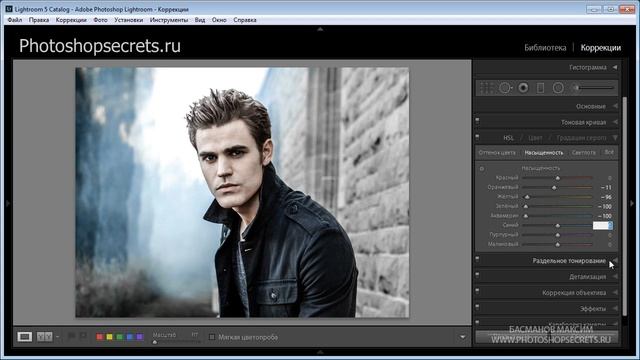640x360 pixels.
Task: Select the Radial Filter tool
Action: point(558,88)
